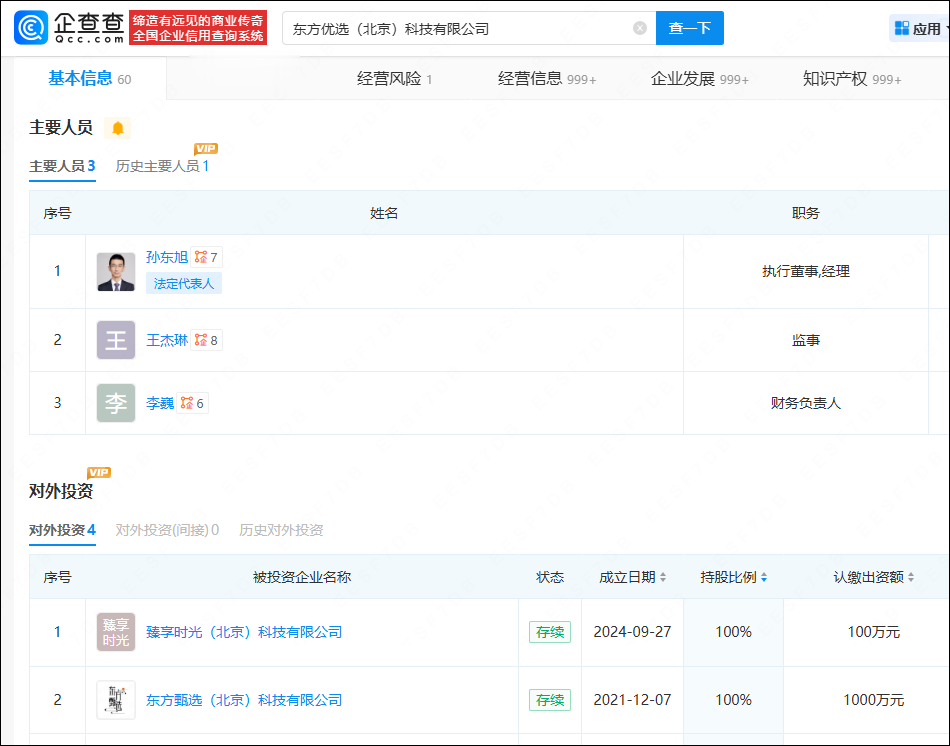The height and width of the screenshot is (746, 950).
Task: Click the 查一下 search button
Action: pos(689,28)
